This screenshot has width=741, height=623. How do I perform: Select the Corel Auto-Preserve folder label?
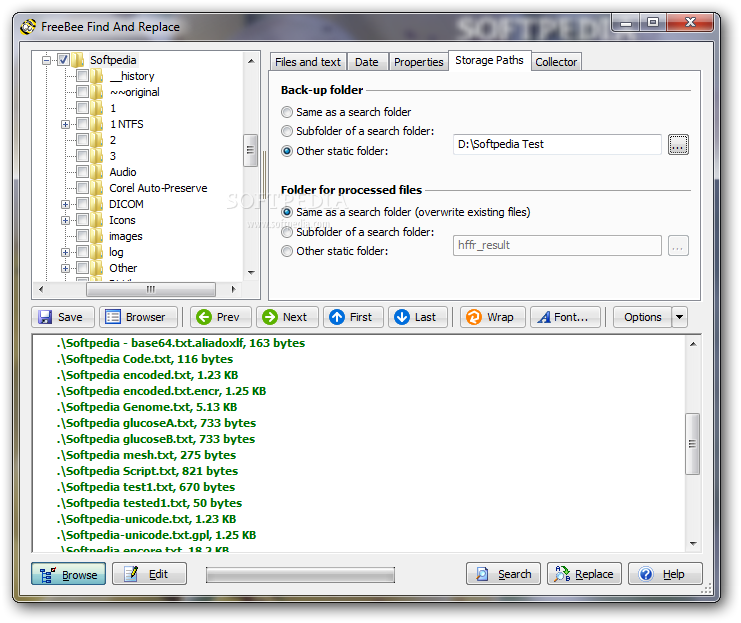click(x=158, y=188)
